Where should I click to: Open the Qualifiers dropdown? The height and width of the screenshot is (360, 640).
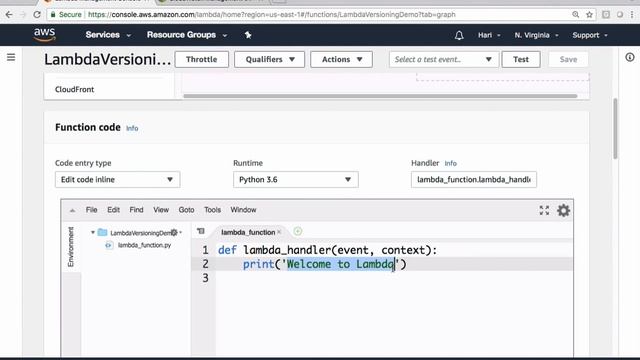[269, 59]
